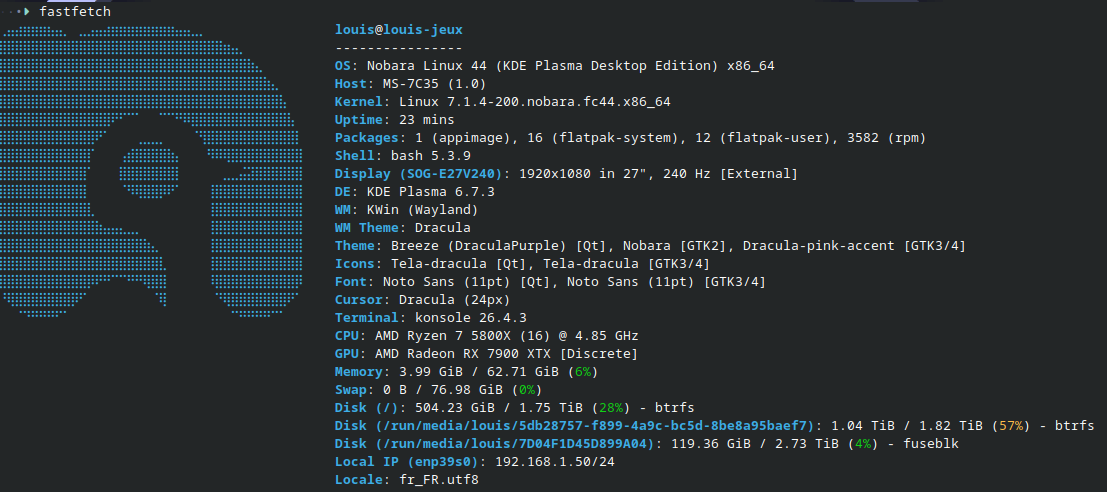
Task: Click the Shell value bash 5.3.9
Action: tap(429, 156)
